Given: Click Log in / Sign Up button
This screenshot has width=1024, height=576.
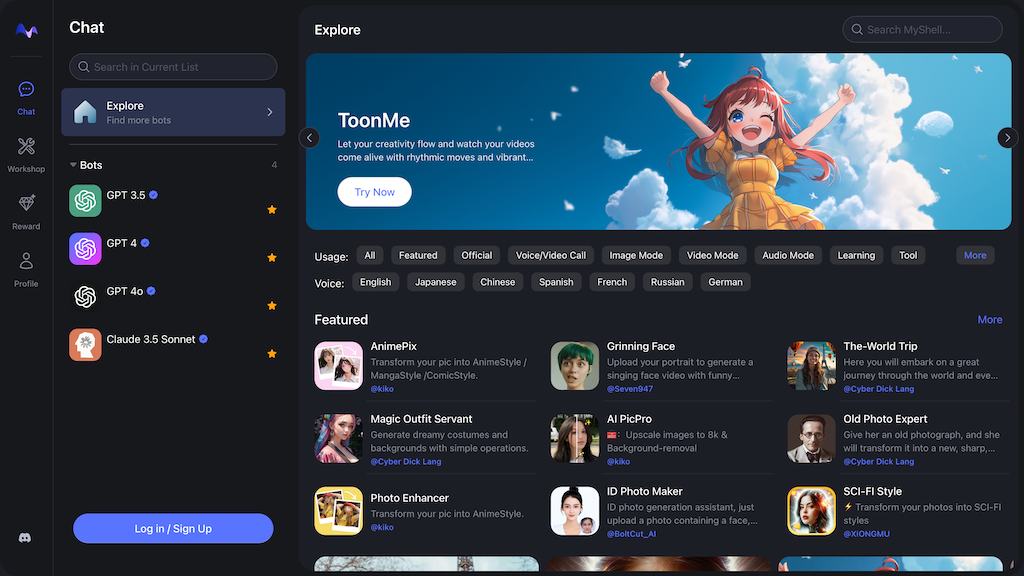Looking at the screenshot, I should (173, 528).
